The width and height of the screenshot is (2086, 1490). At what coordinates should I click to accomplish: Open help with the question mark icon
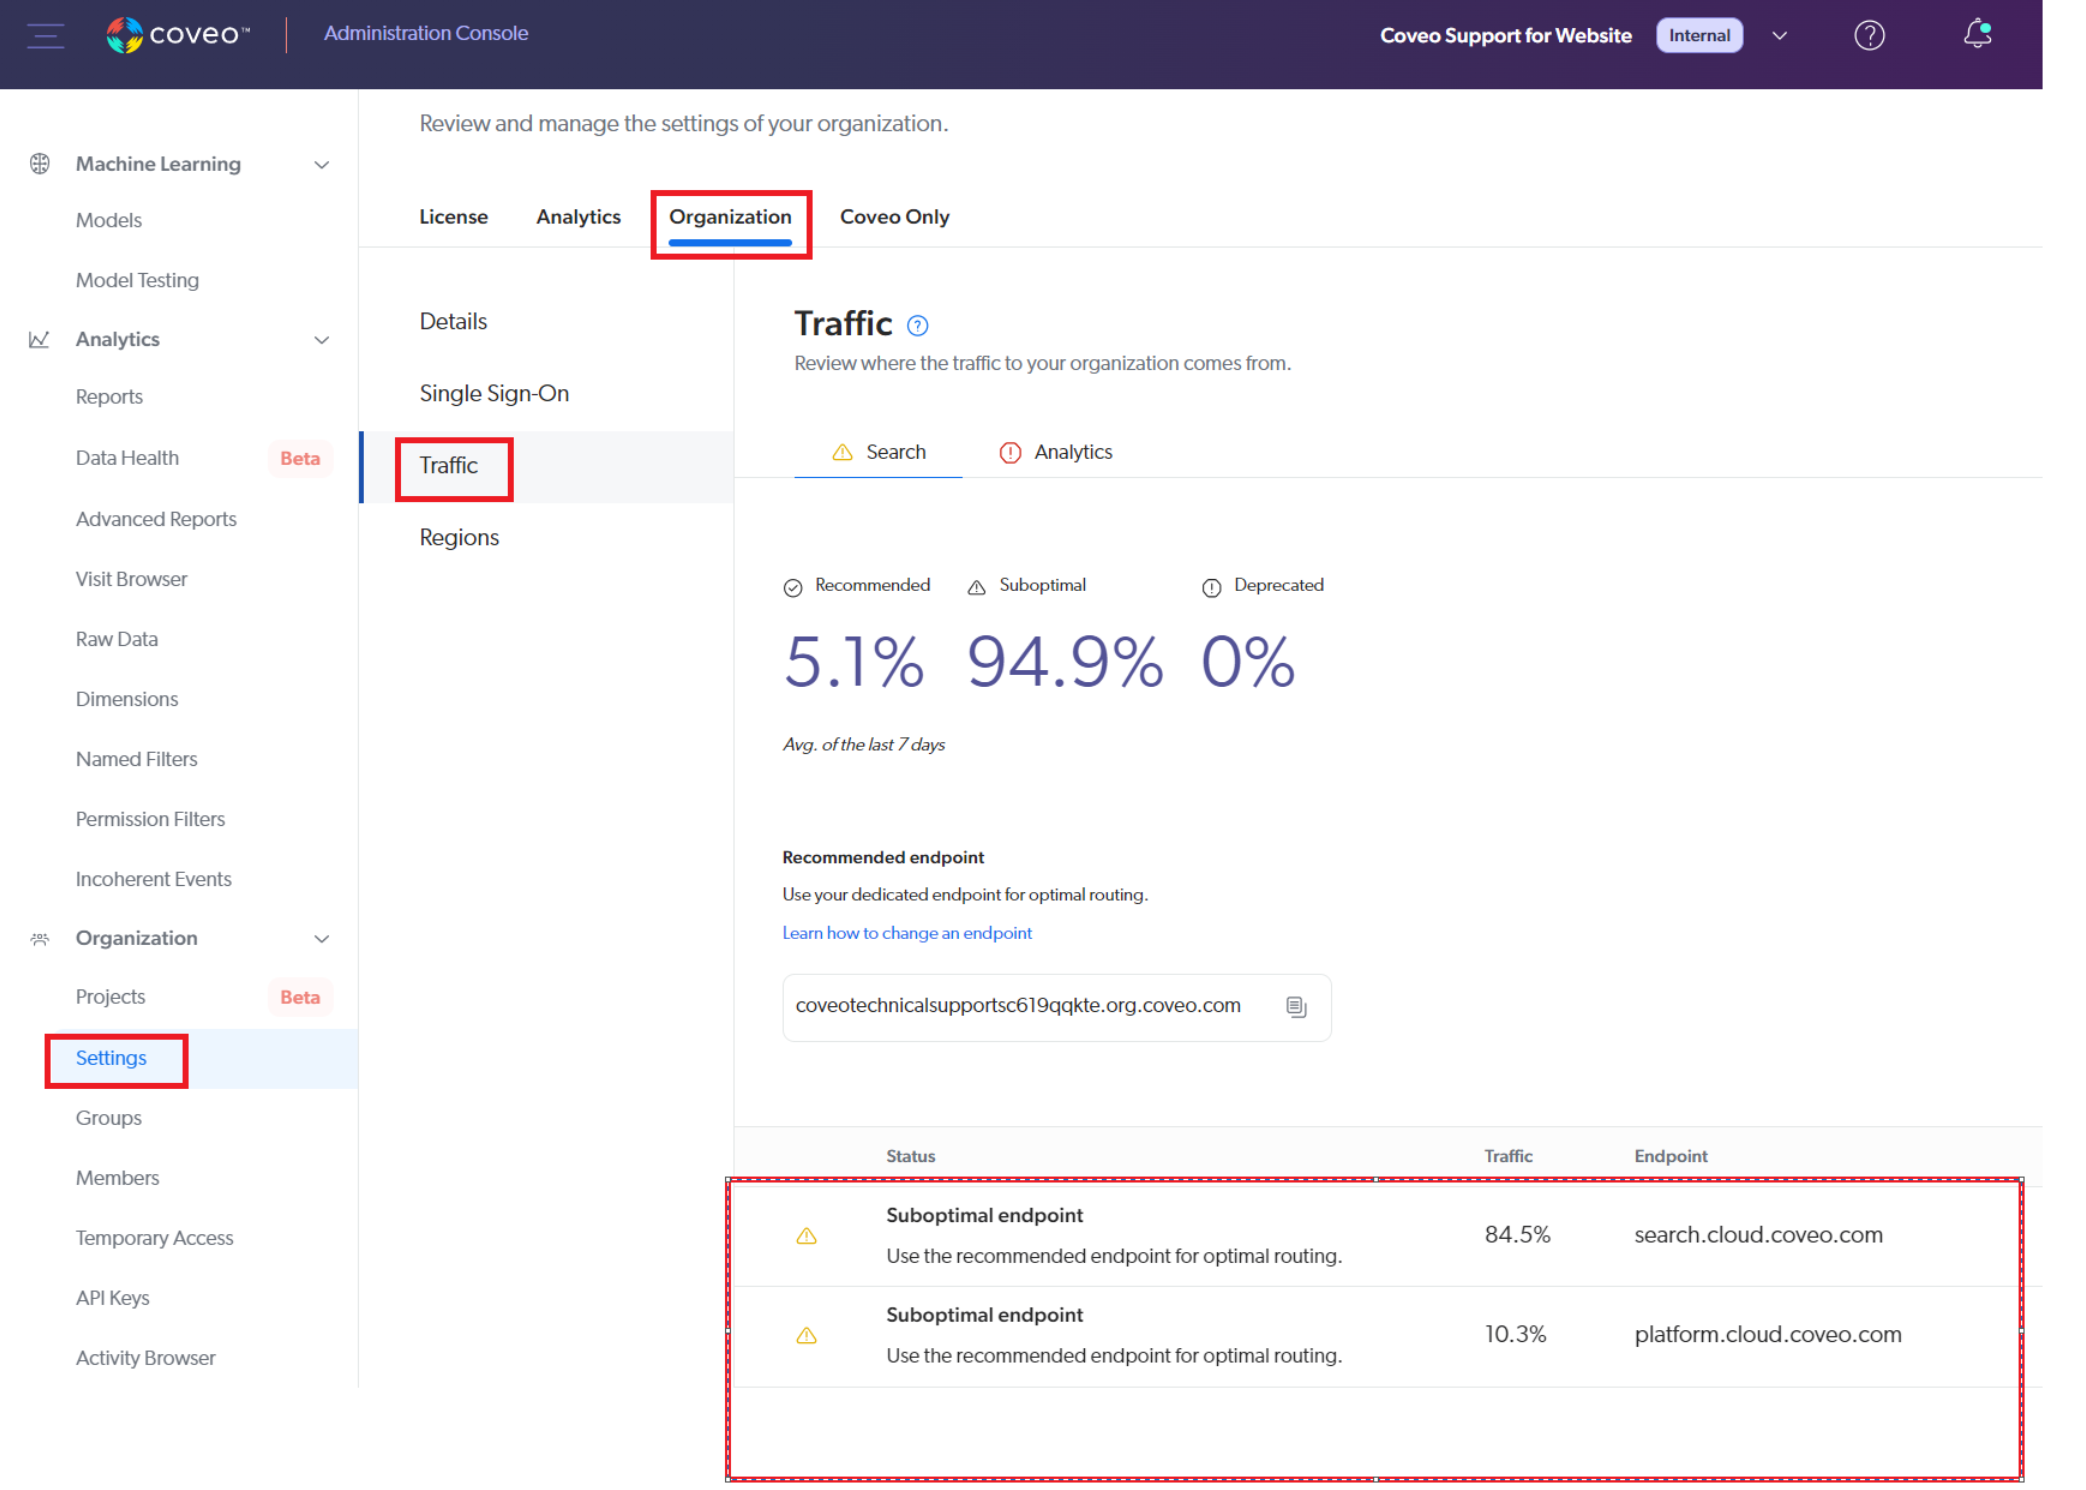click(1869, 35)
